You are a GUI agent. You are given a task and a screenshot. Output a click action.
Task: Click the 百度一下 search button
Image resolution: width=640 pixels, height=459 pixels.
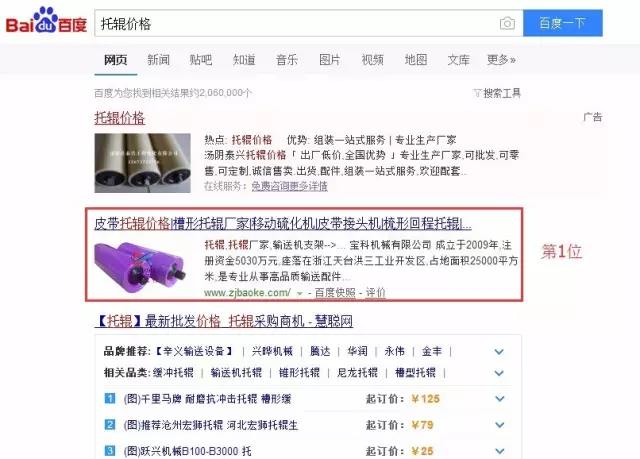[x=563, y=23]
